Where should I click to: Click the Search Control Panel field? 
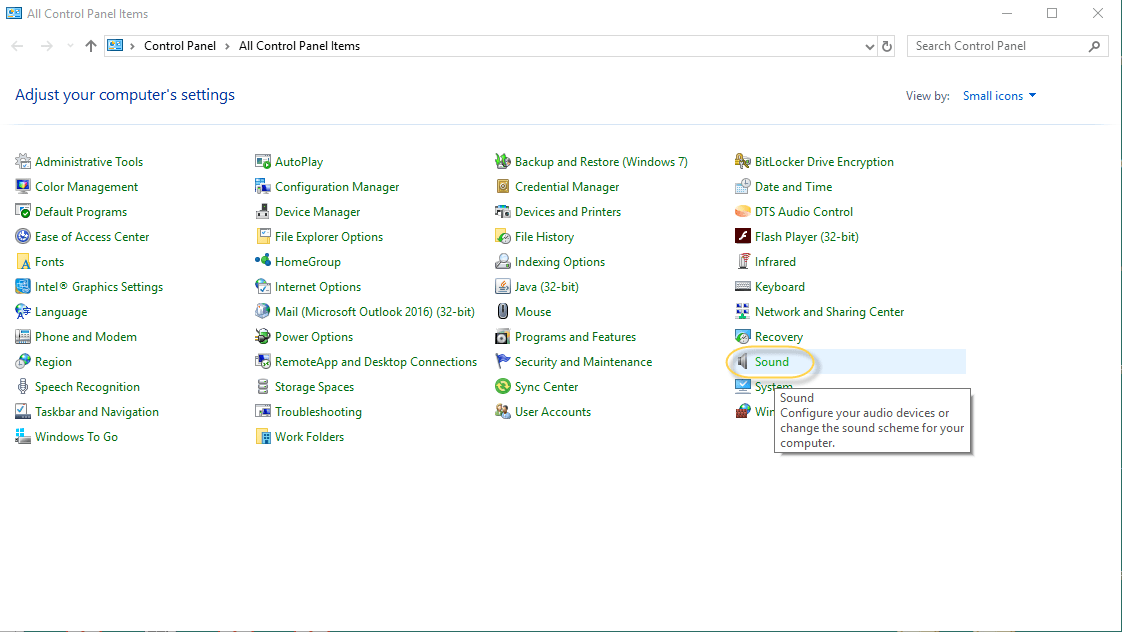1000,46
